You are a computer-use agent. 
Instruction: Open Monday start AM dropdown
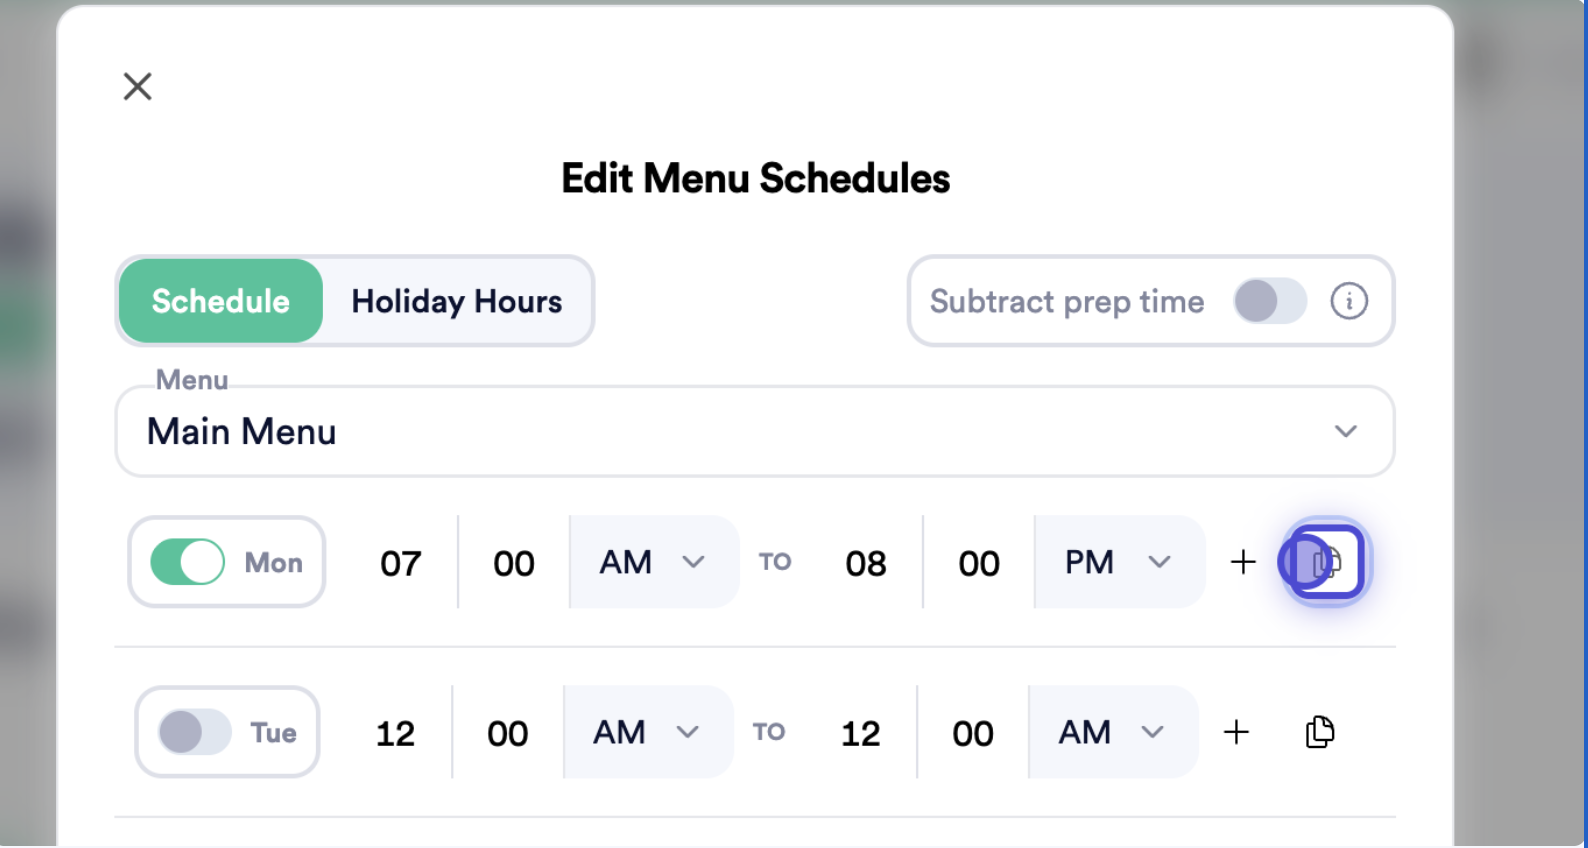[x=654, y=562]
